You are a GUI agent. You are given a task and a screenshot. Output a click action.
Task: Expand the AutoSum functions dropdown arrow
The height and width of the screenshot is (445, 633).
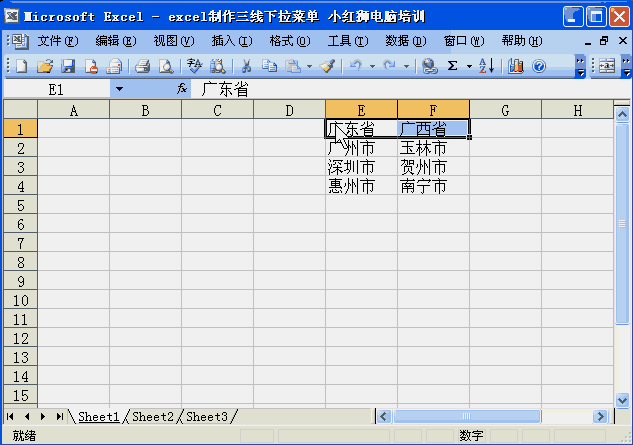(469, 66)
